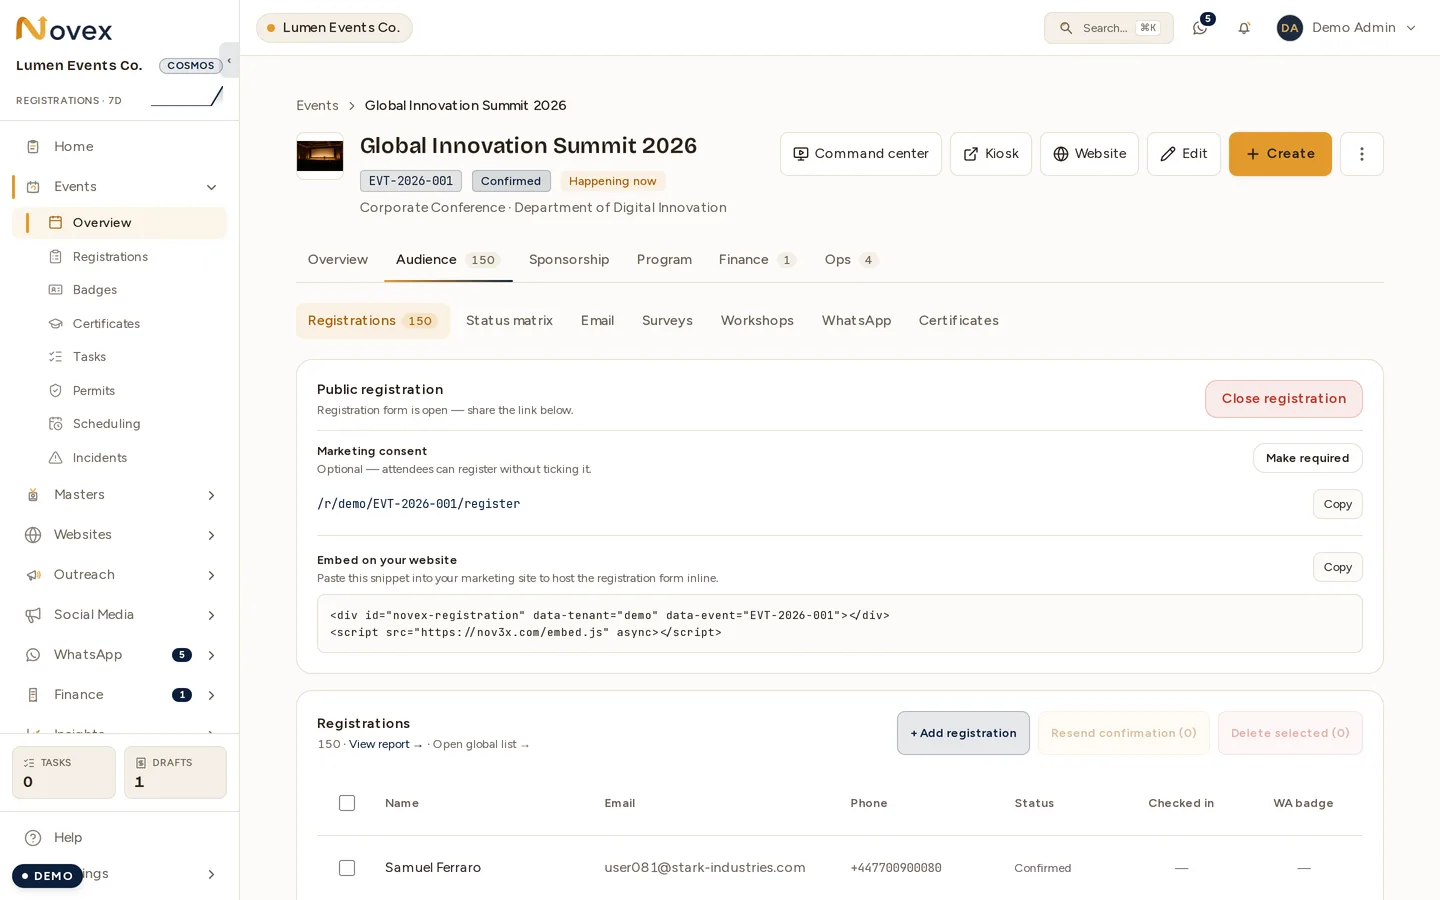The height and width of the screenshot is (900, 1440).
Task: Open Badges in the sidebar
Action: pos(95,290)
